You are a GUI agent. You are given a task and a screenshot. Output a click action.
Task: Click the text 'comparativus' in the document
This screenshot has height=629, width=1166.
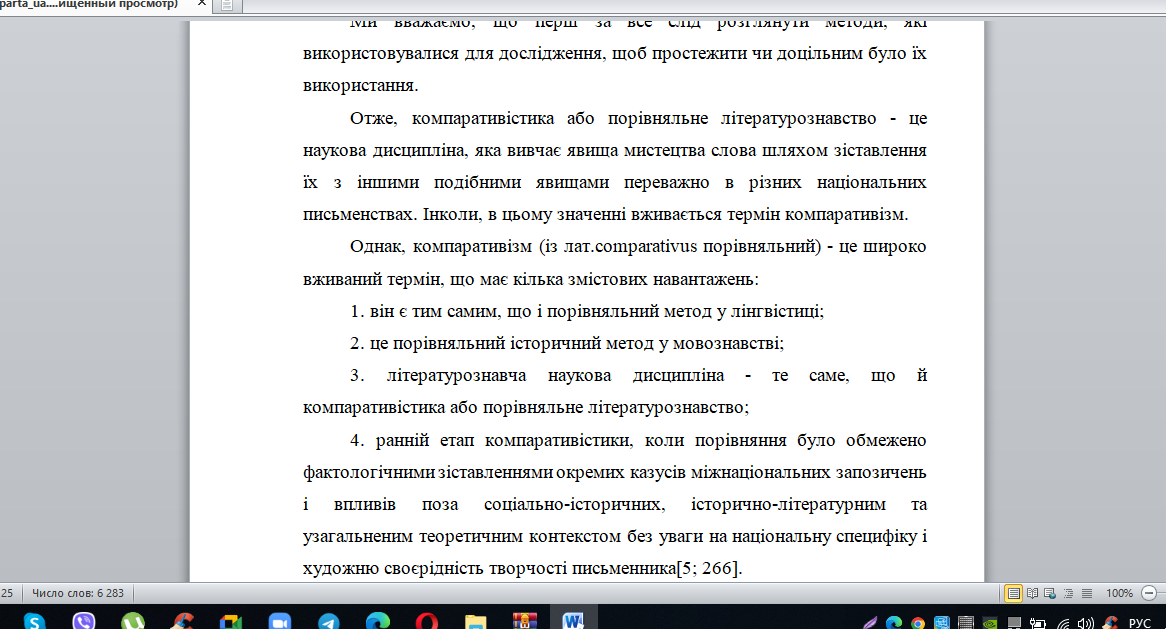646,247
